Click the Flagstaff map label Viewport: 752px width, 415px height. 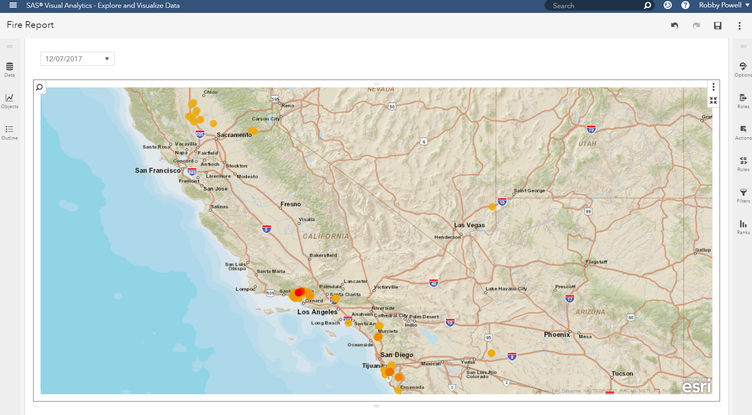597,262
